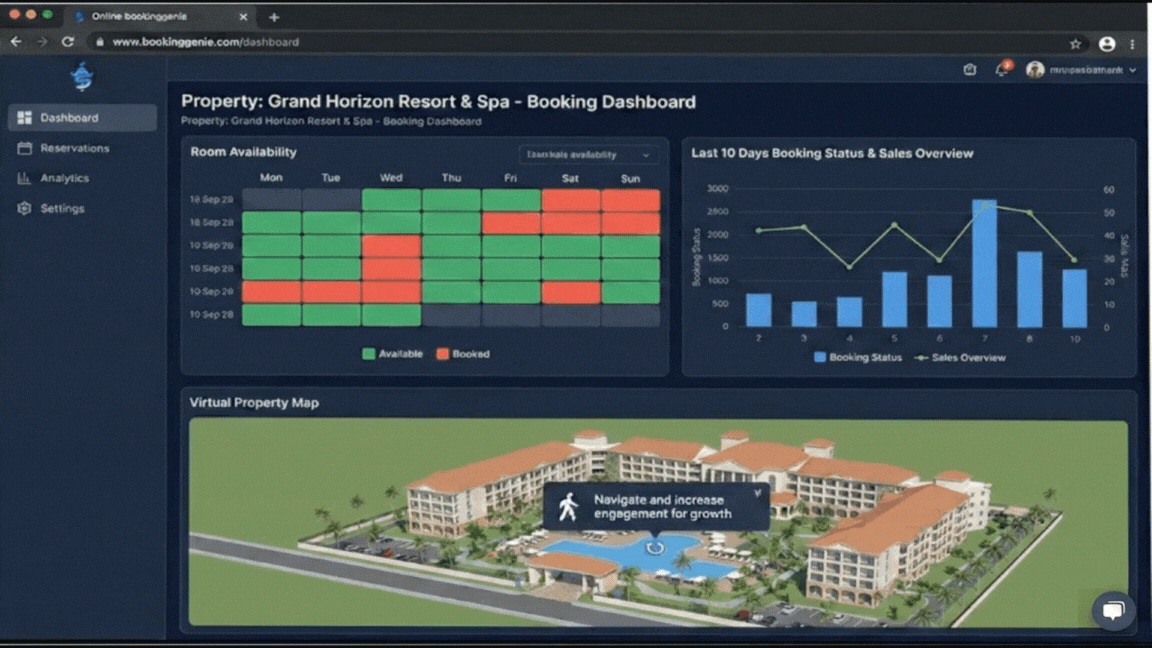Viewport: 1152px width, 648px height.
Task: Open a new browser tab
Action: [x=274, y=17]
